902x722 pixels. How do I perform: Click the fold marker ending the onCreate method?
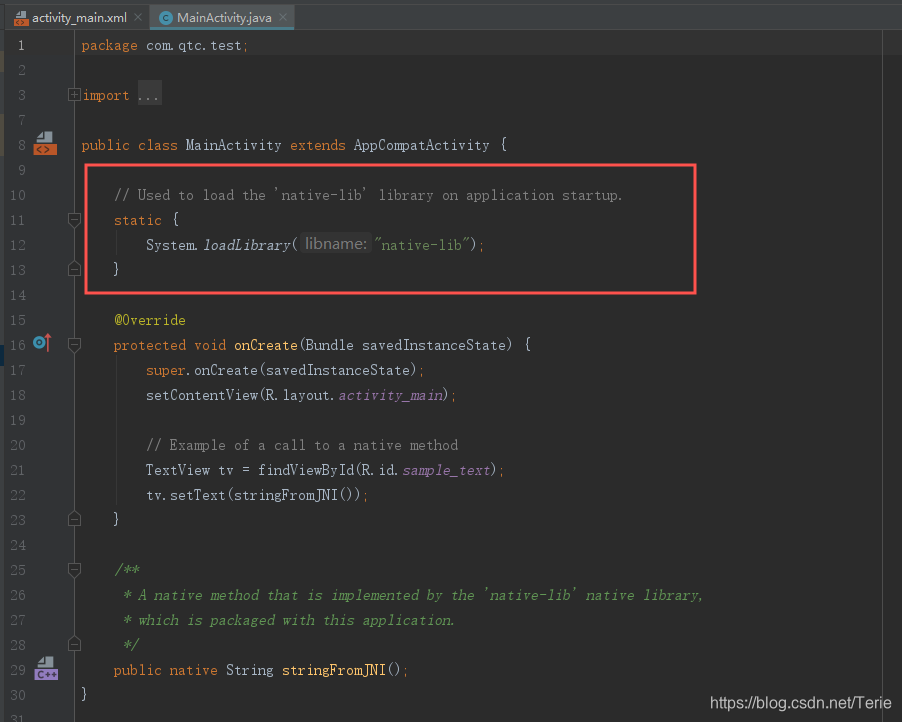(x=74, y=517)
